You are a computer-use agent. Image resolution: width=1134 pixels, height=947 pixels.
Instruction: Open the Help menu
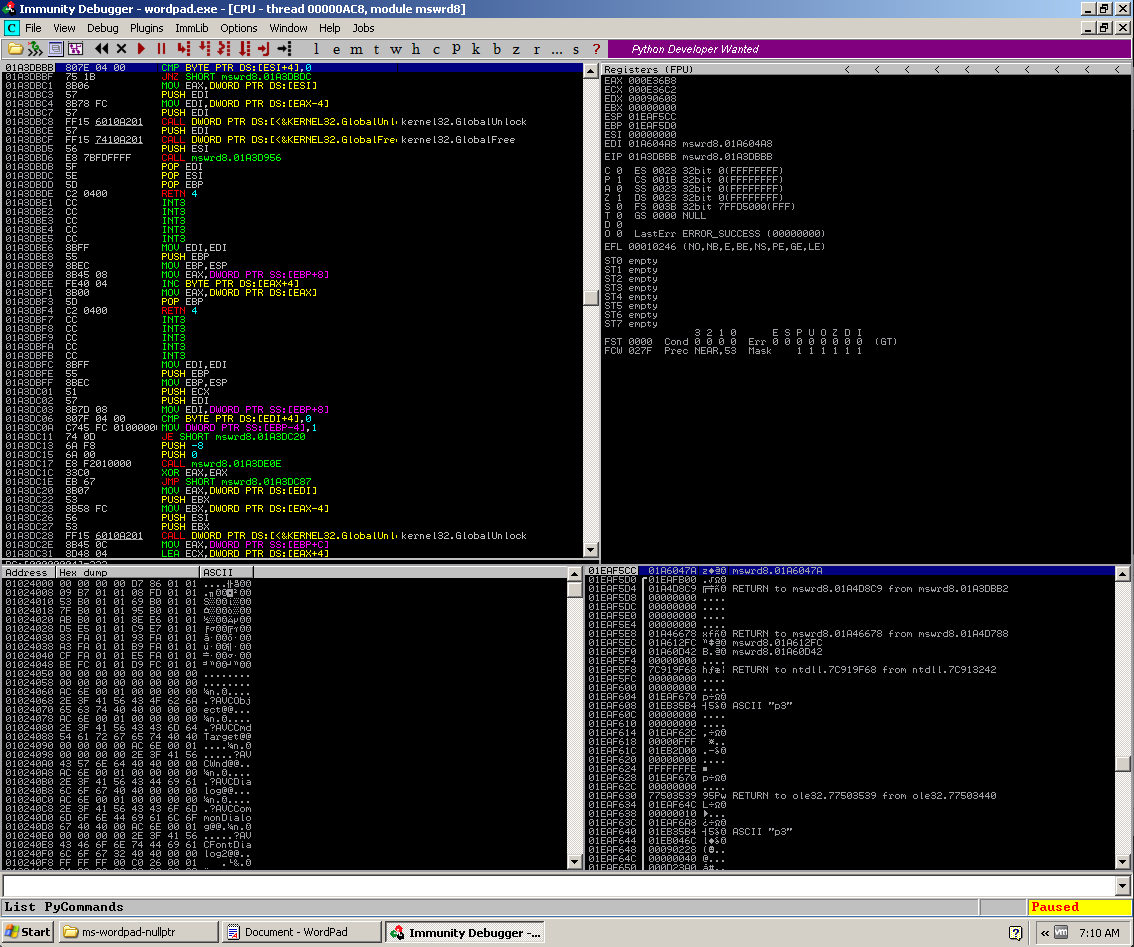pyautogui.click(x=330, y=28)
